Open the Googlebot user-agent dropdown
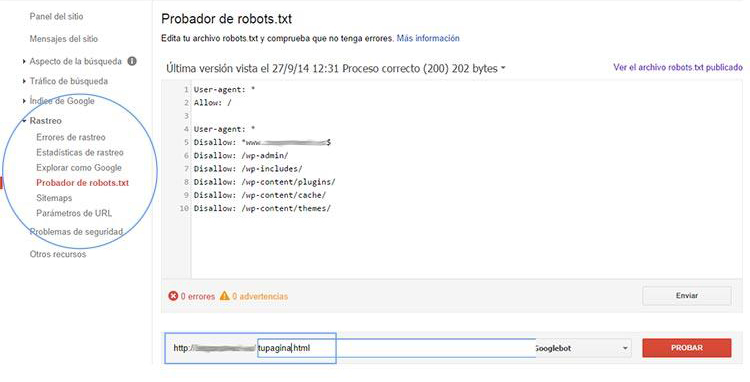 [582, 348]
